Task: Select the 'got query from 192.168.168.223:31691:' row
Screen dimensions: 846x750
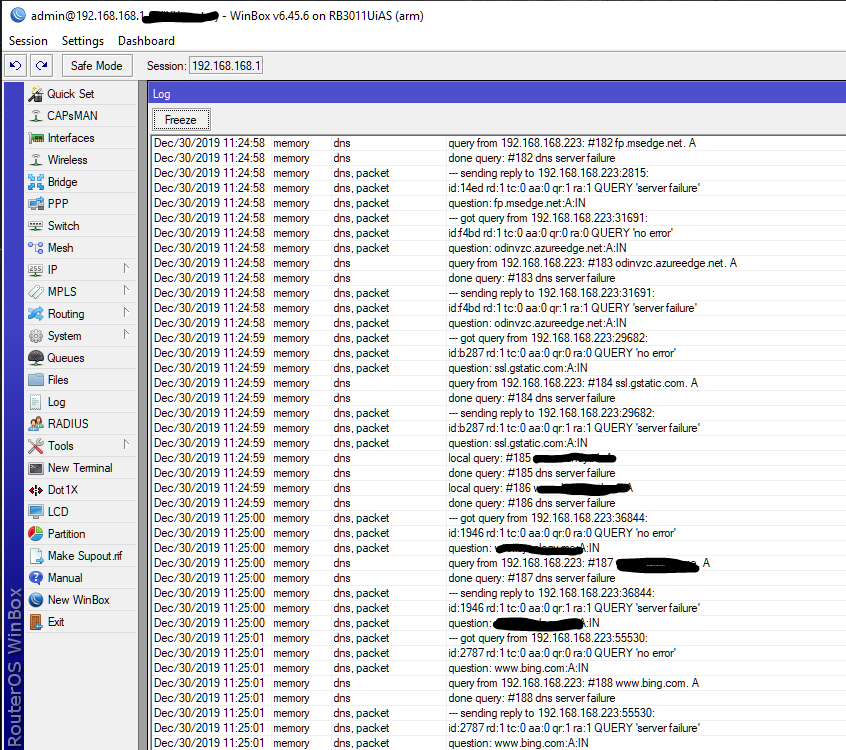Action: [499, 218]
